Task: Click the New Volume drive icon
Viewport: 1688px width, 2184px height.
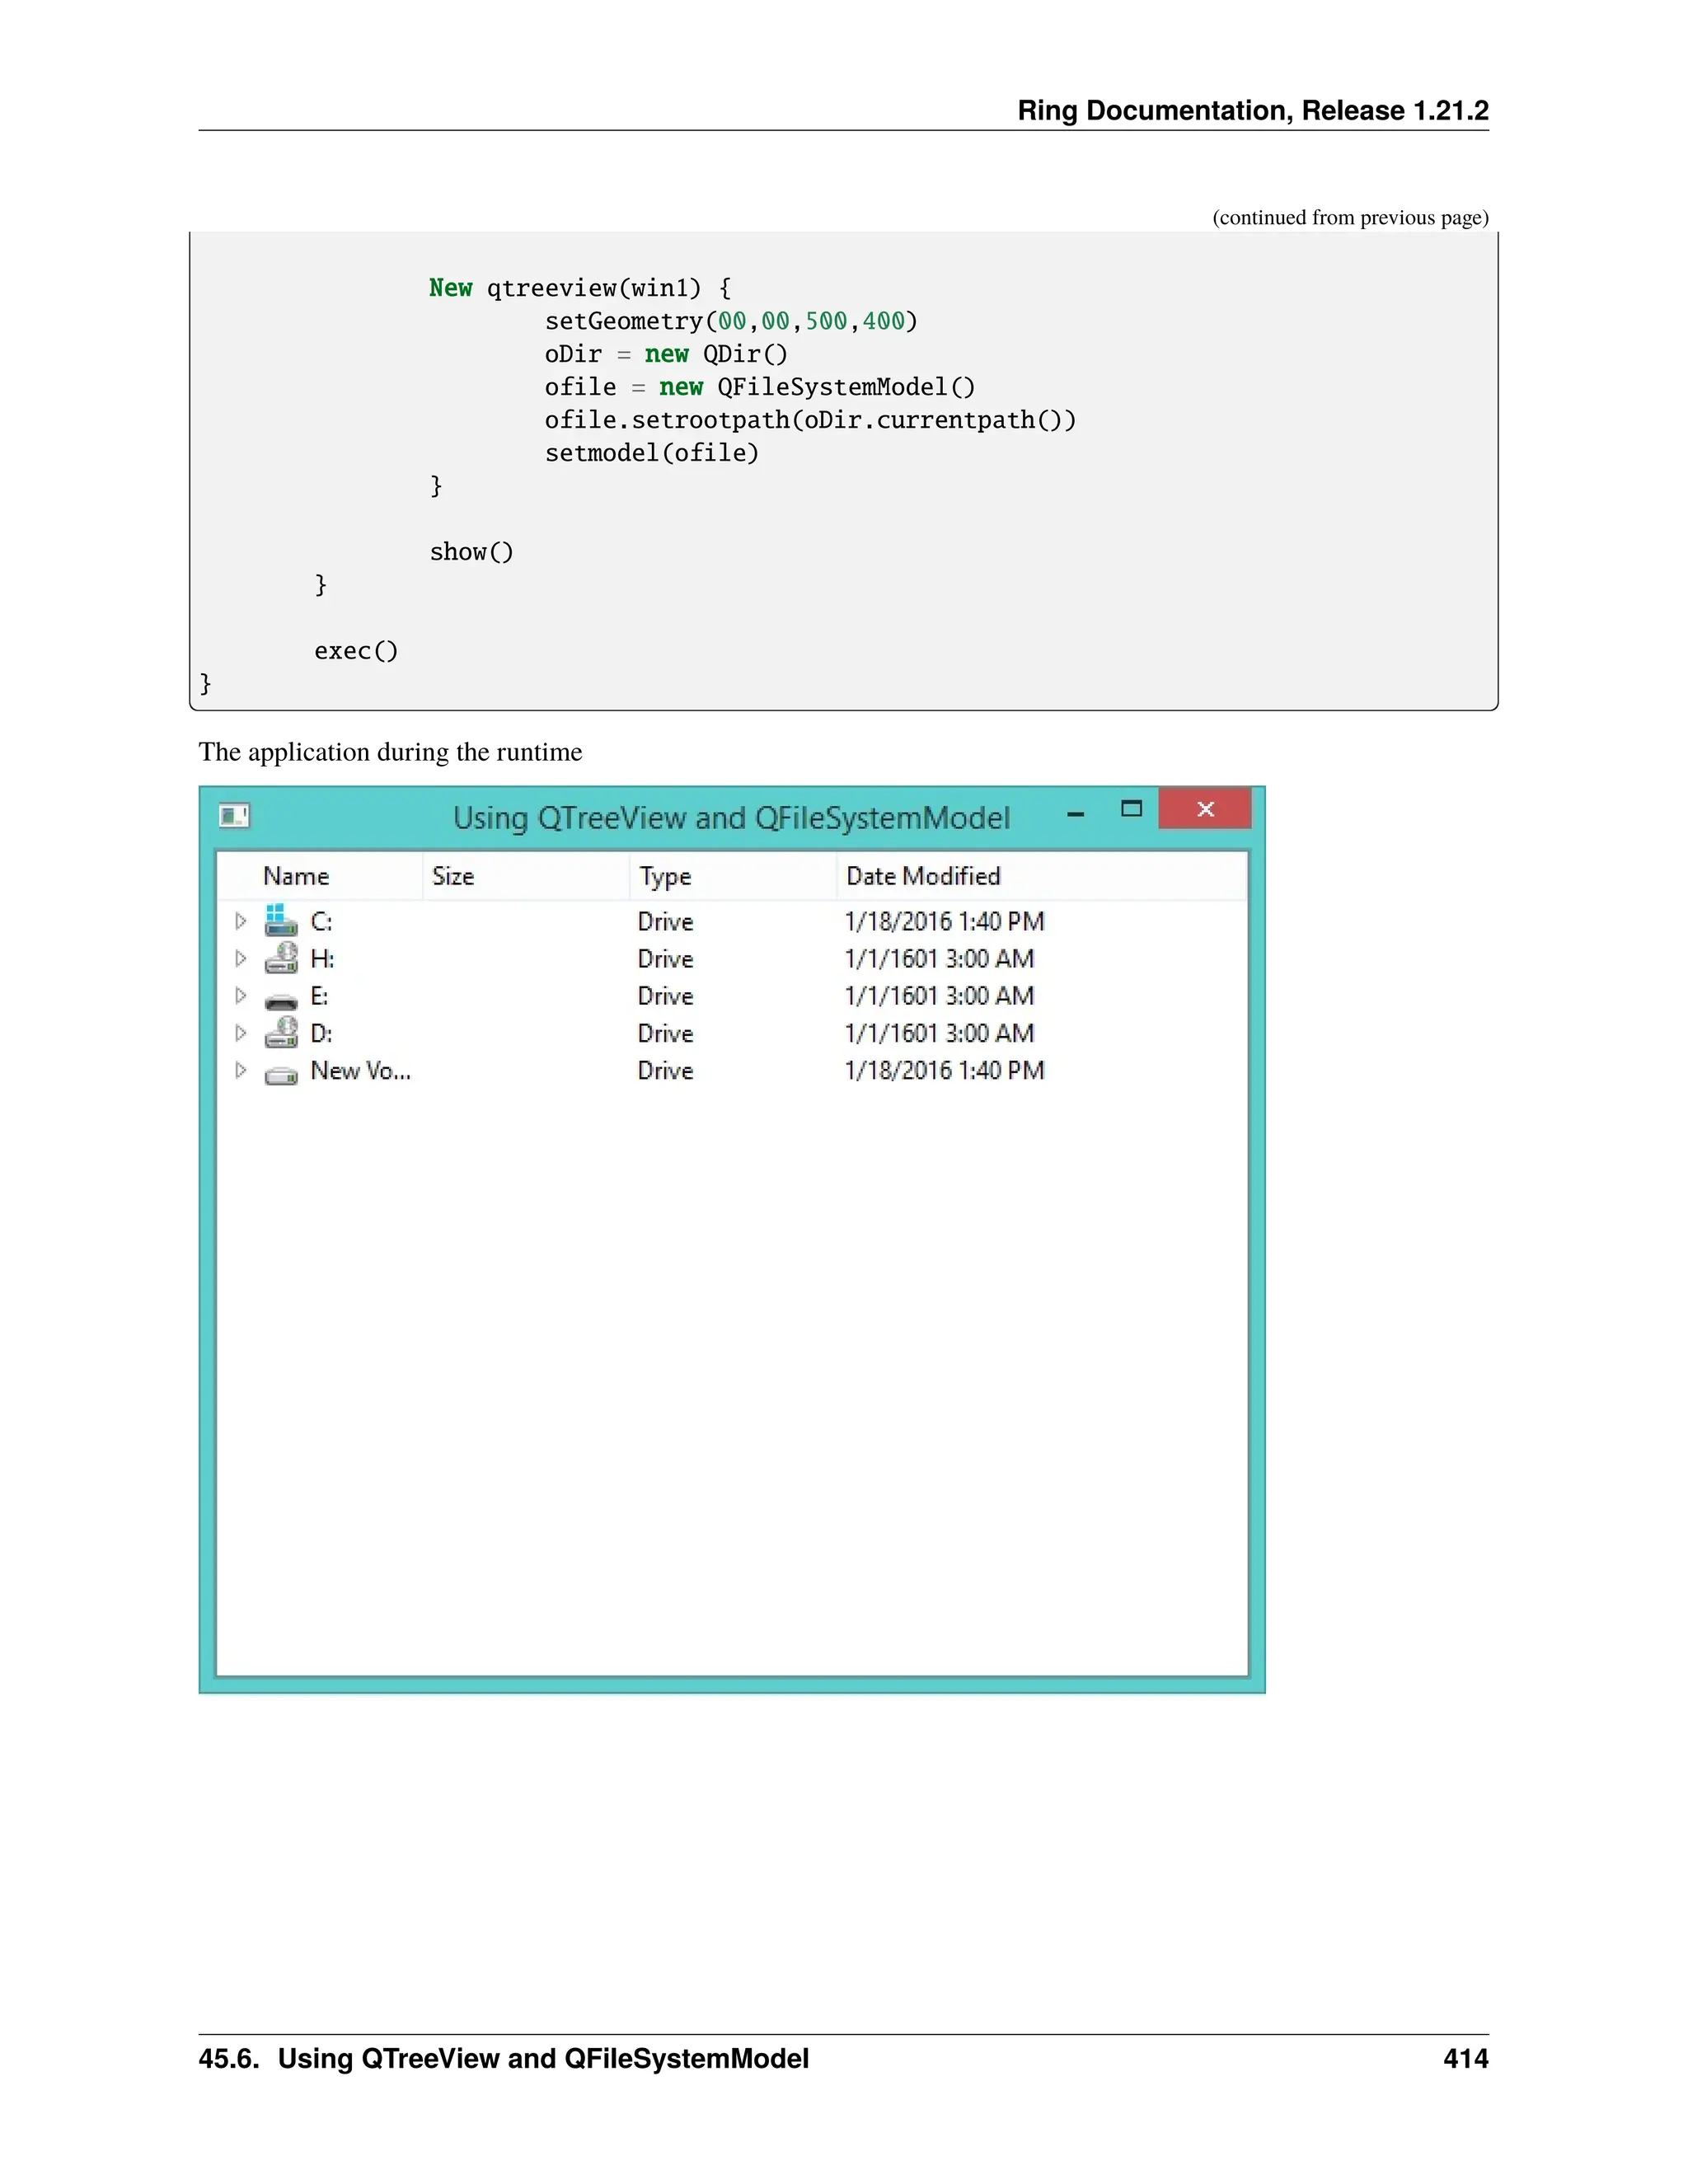Action: click(x=281, y=1075)
